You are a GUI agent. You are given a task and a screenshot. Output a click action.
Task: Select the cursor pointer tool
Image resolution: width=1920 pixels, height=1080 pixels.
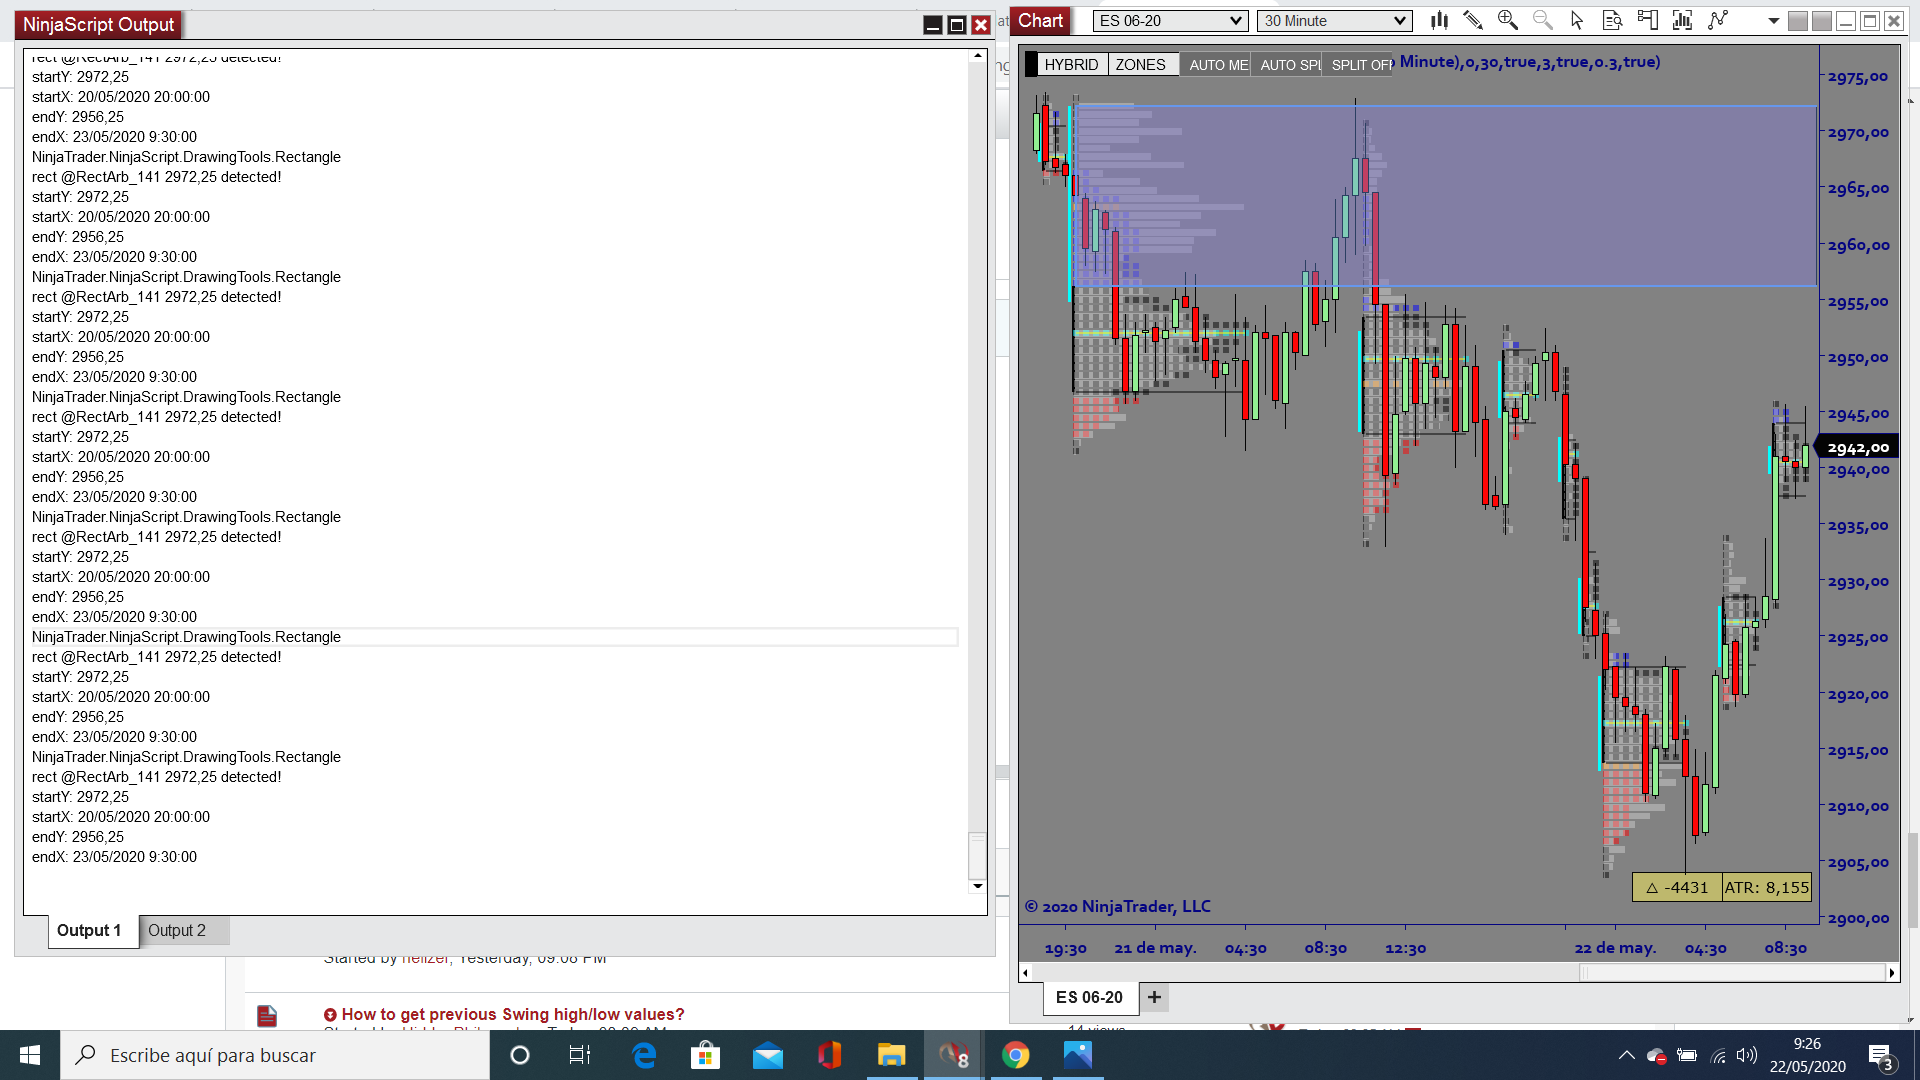pyautogui.click(x=1577, y=20)
